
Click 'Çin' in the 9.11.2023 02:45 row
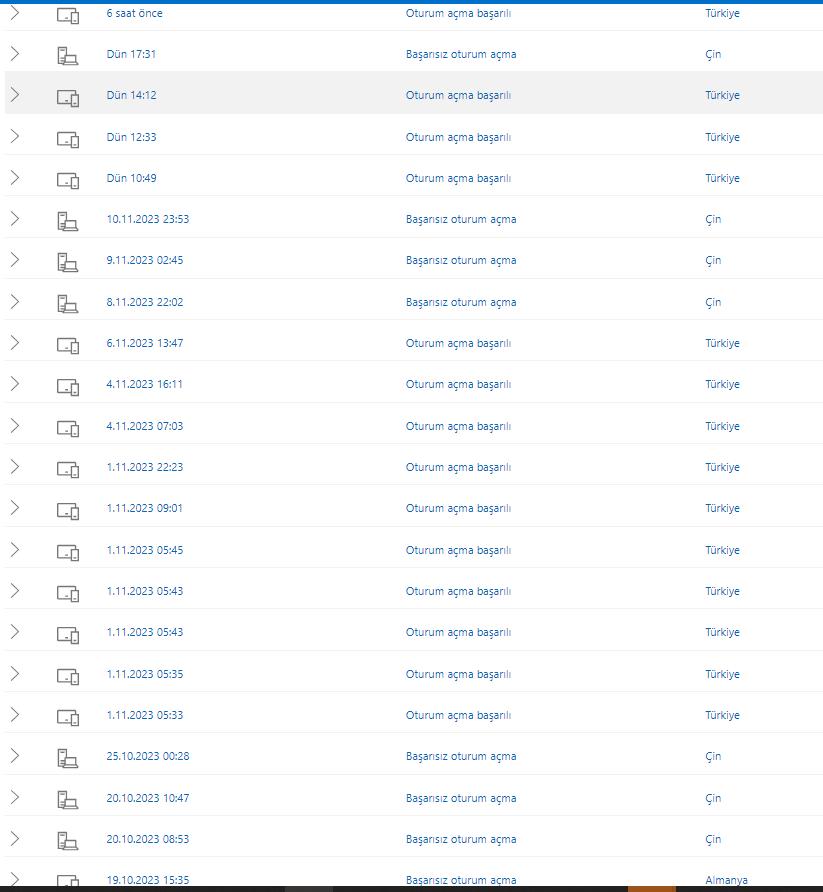tap(713, 261)
